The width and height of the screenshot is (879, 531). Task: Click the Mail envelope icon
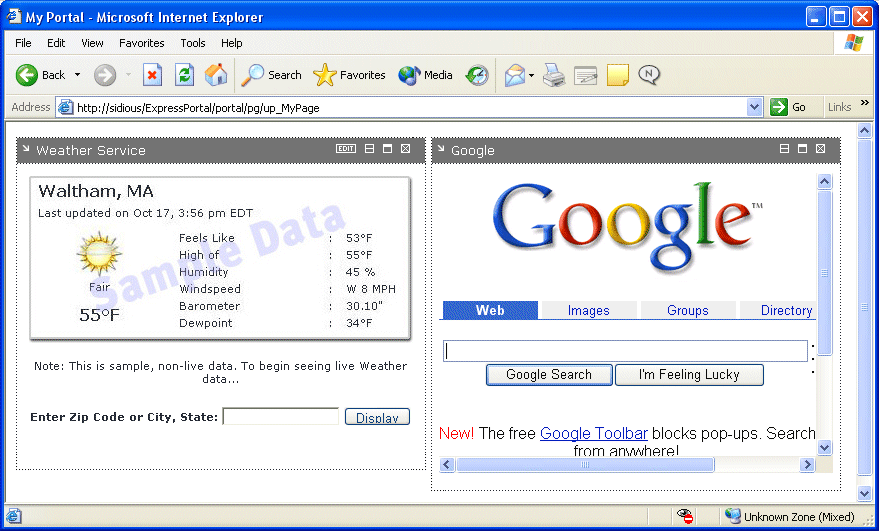coord(515,75)
